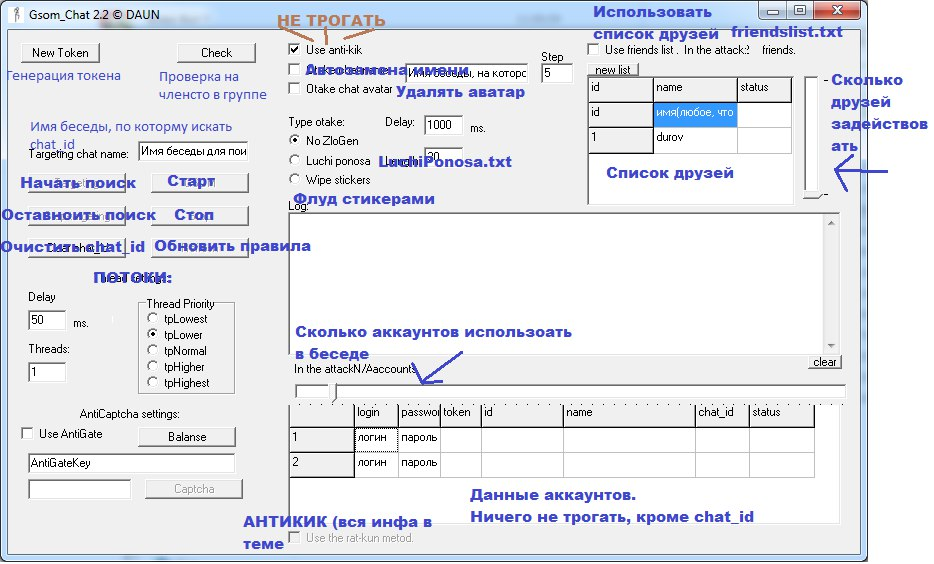This screenshot has height=564, width=934.
Task: Close the Gsom_Chat window
Action: (x=837, y=11)
